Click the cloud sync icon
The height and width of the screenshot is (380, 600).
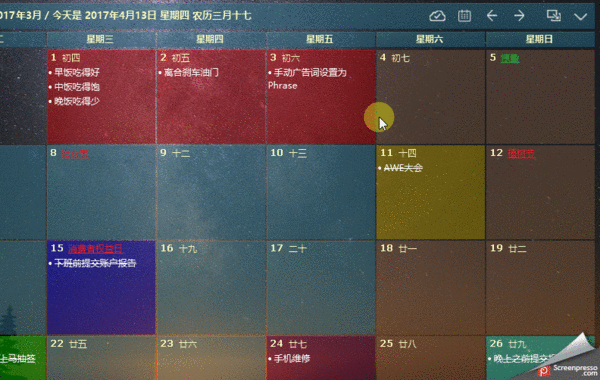(437, 16)
